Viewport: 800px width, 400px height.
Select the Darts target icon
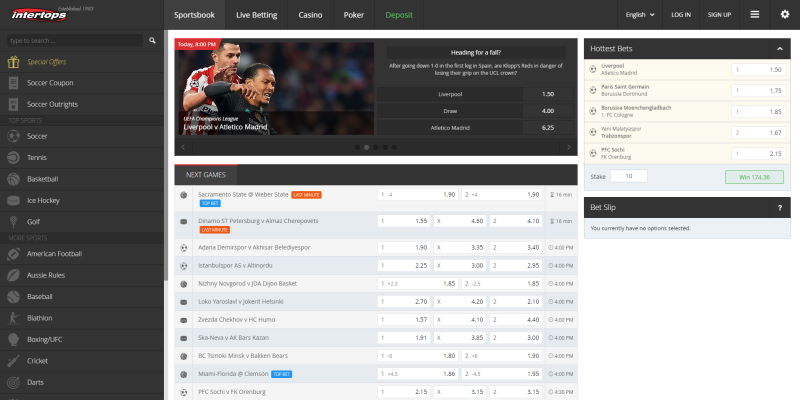coord(13,382)
